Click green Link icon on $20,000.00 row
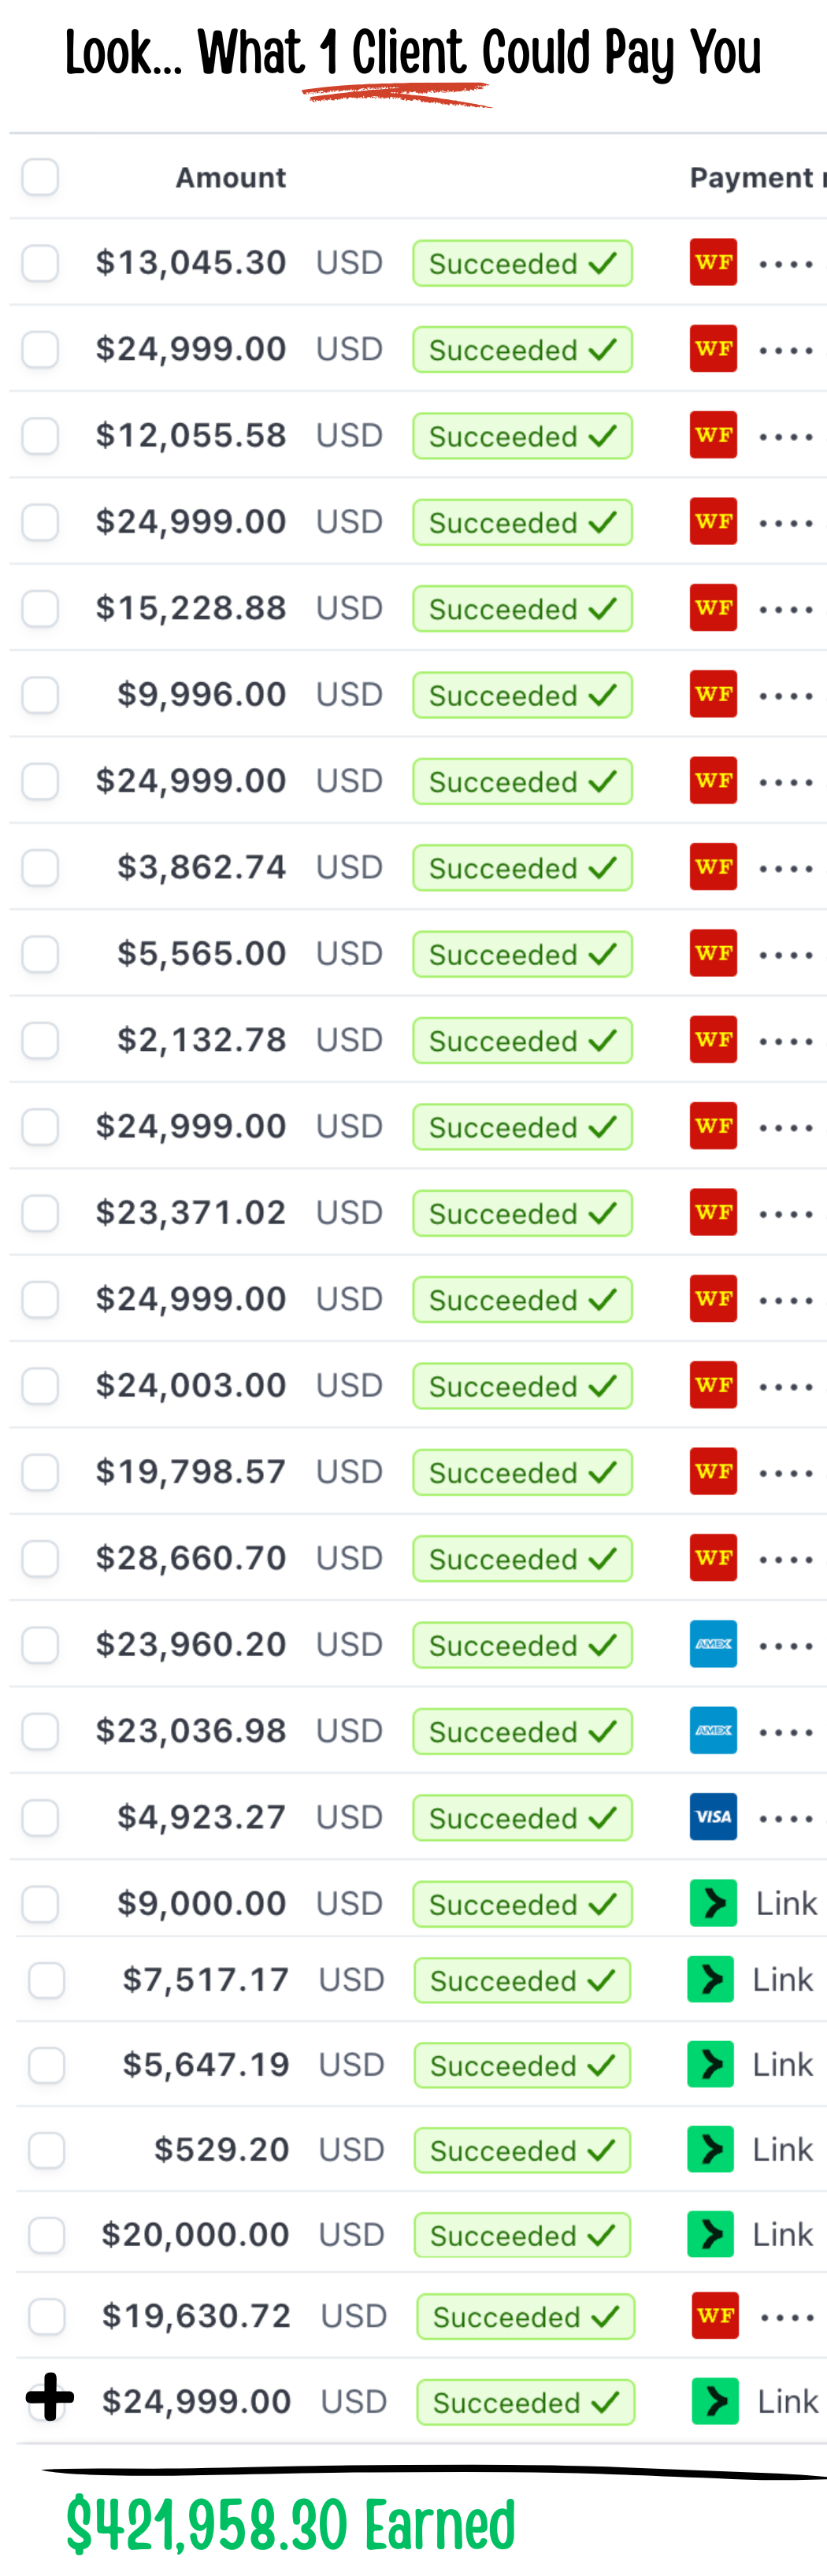 pyautogui.click(x=711, y=2234)
